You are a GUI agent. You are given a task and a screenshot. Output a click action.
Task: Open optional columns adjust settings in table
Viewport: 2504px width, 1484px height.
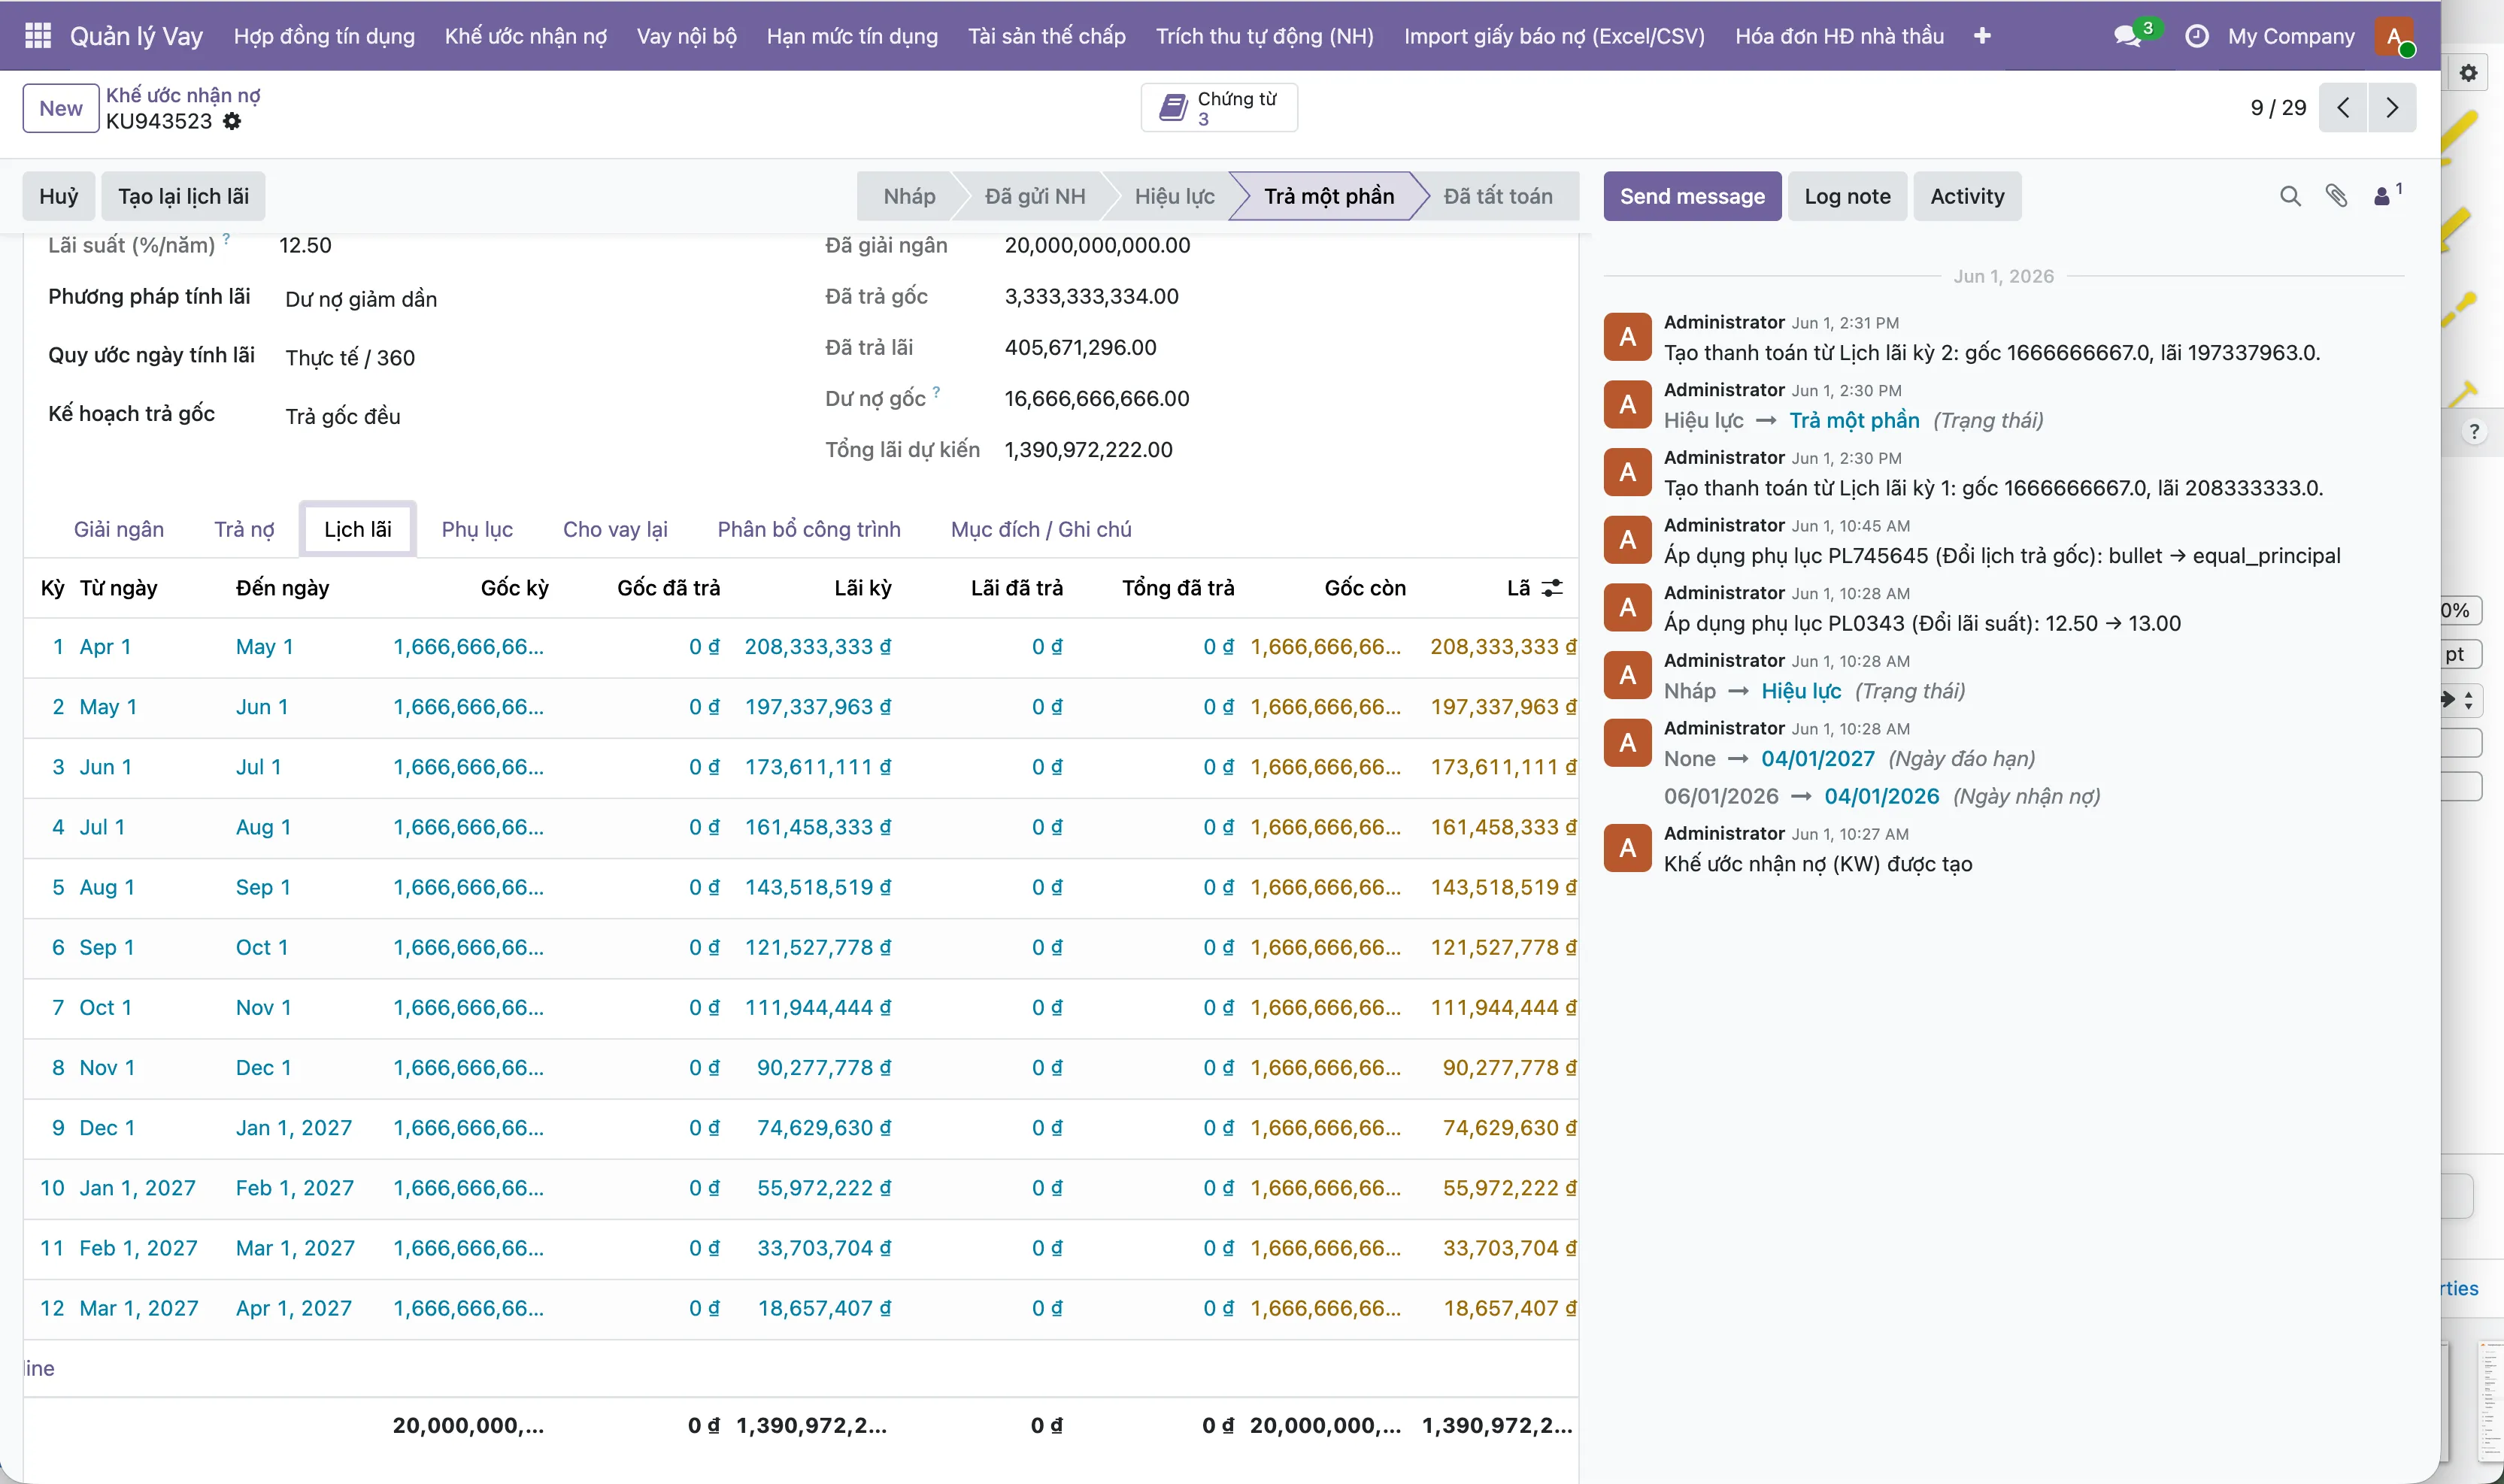[x=1552, y=588]
